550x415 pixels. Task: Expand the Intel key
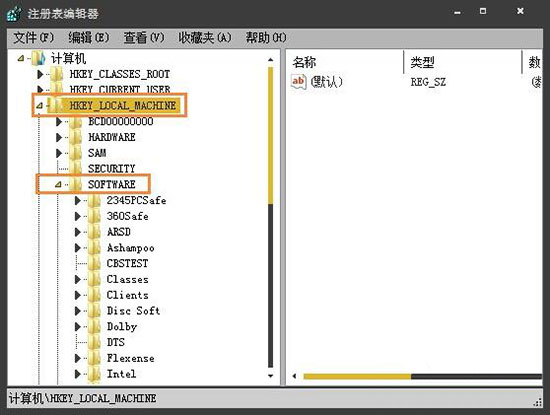(78, 374)
